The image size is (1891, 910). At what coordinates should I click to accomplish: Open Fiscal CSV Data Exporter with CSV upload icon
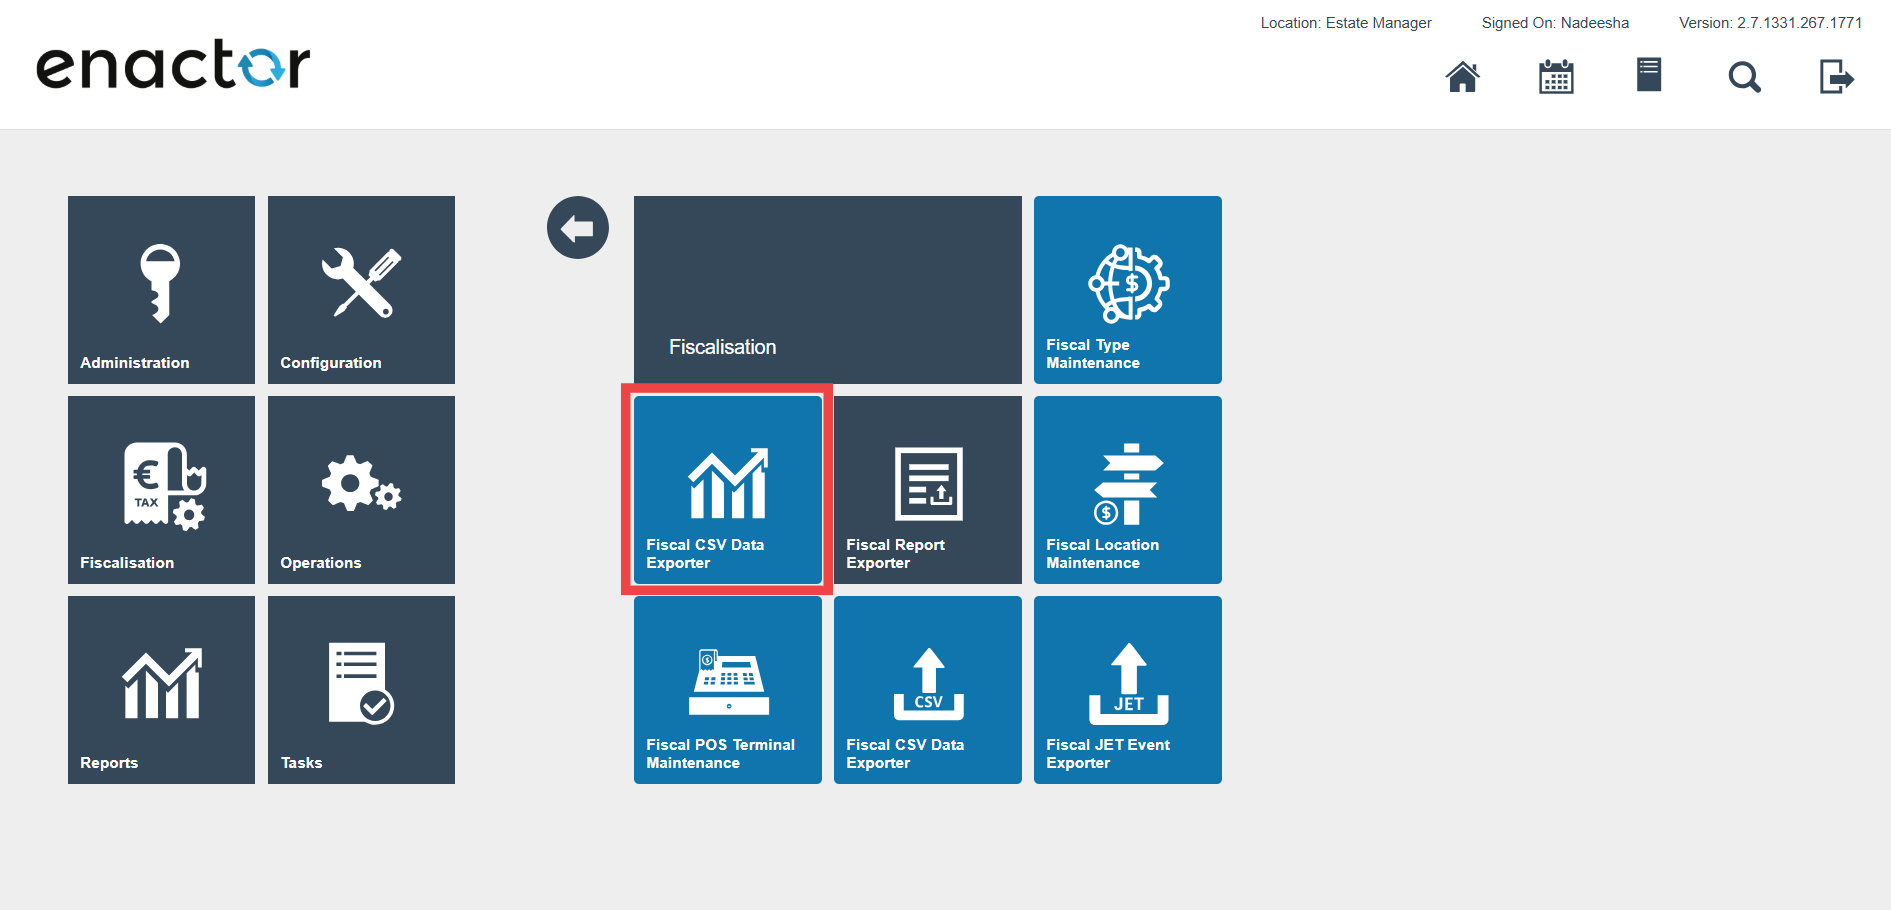point(928,690)
